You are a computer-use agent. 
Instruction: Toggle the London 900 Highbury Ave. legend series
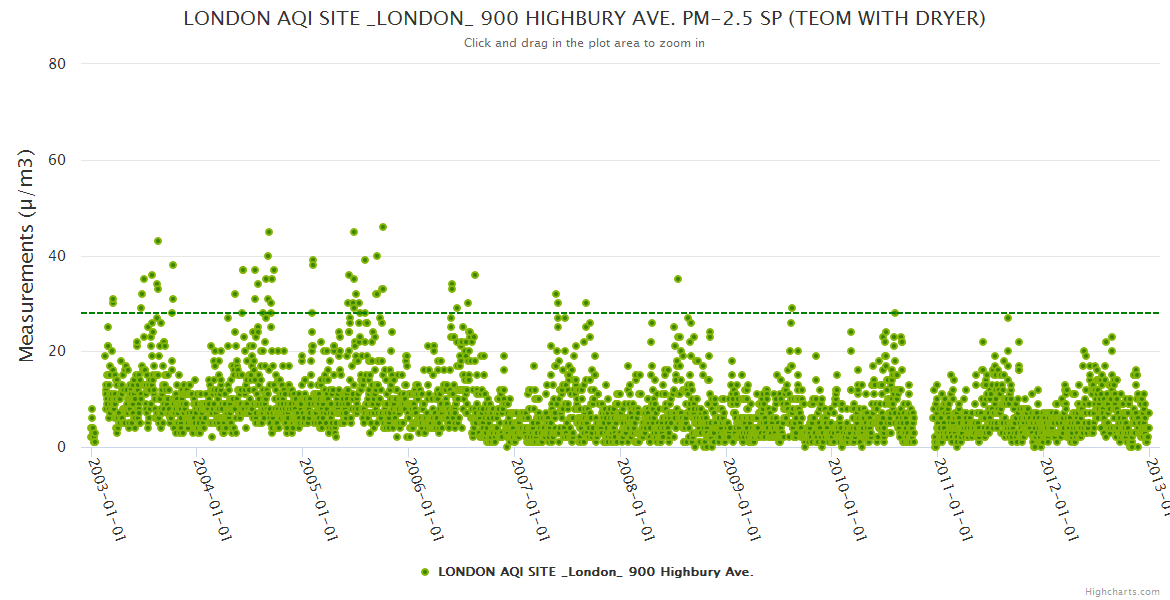(x=595, y=573)
